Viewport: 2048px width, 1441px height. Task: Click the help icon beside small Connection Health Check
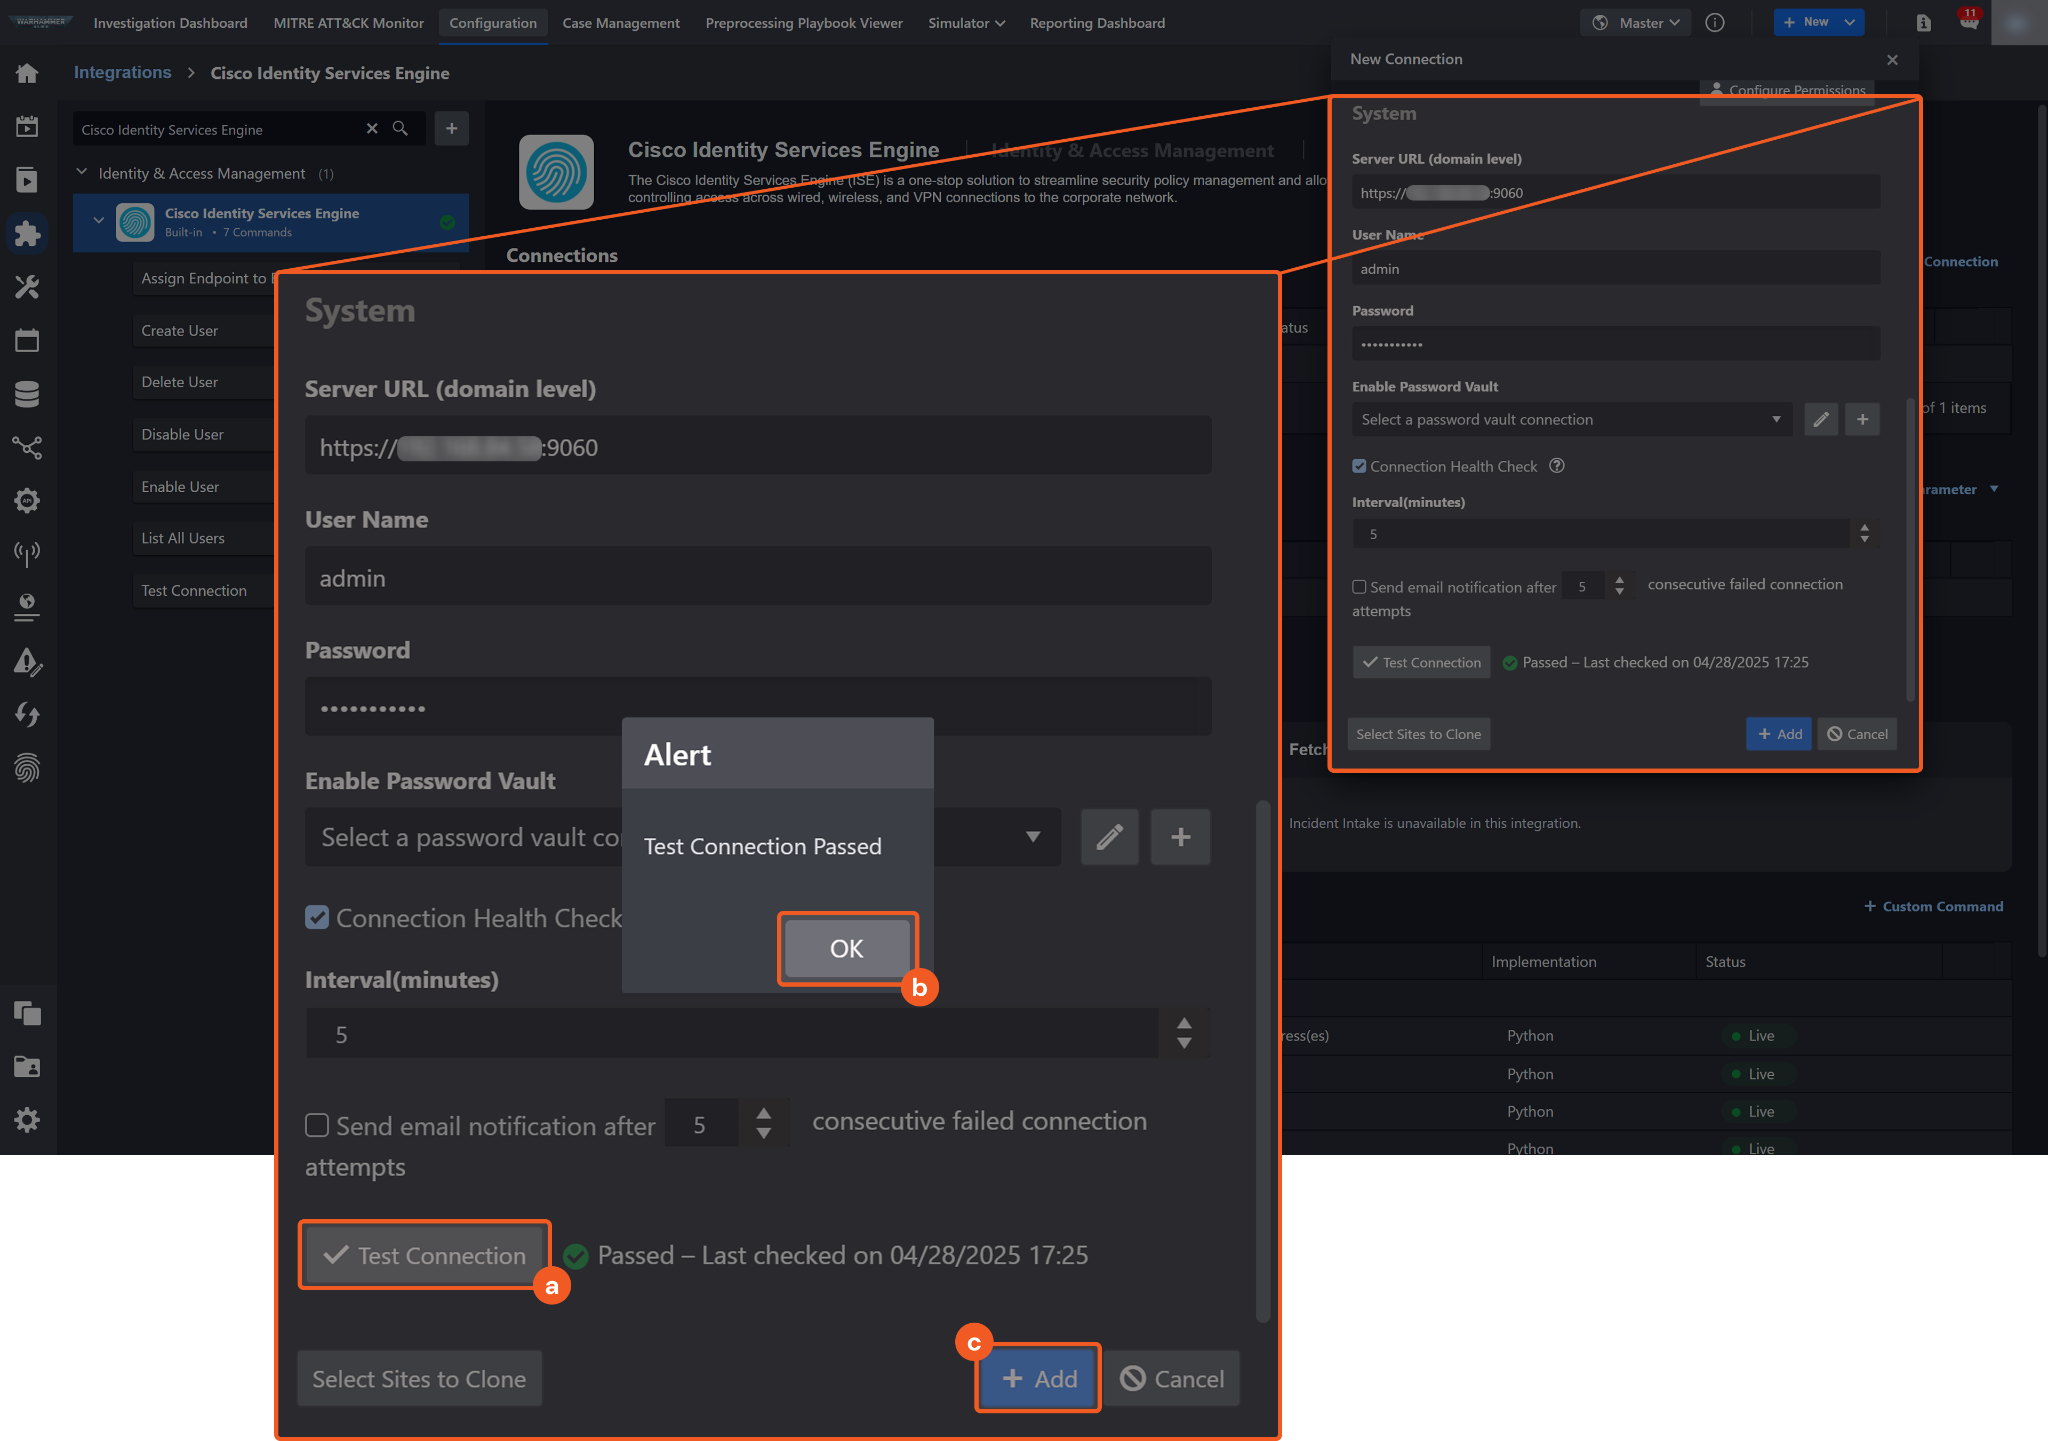tap(1557, 466)
